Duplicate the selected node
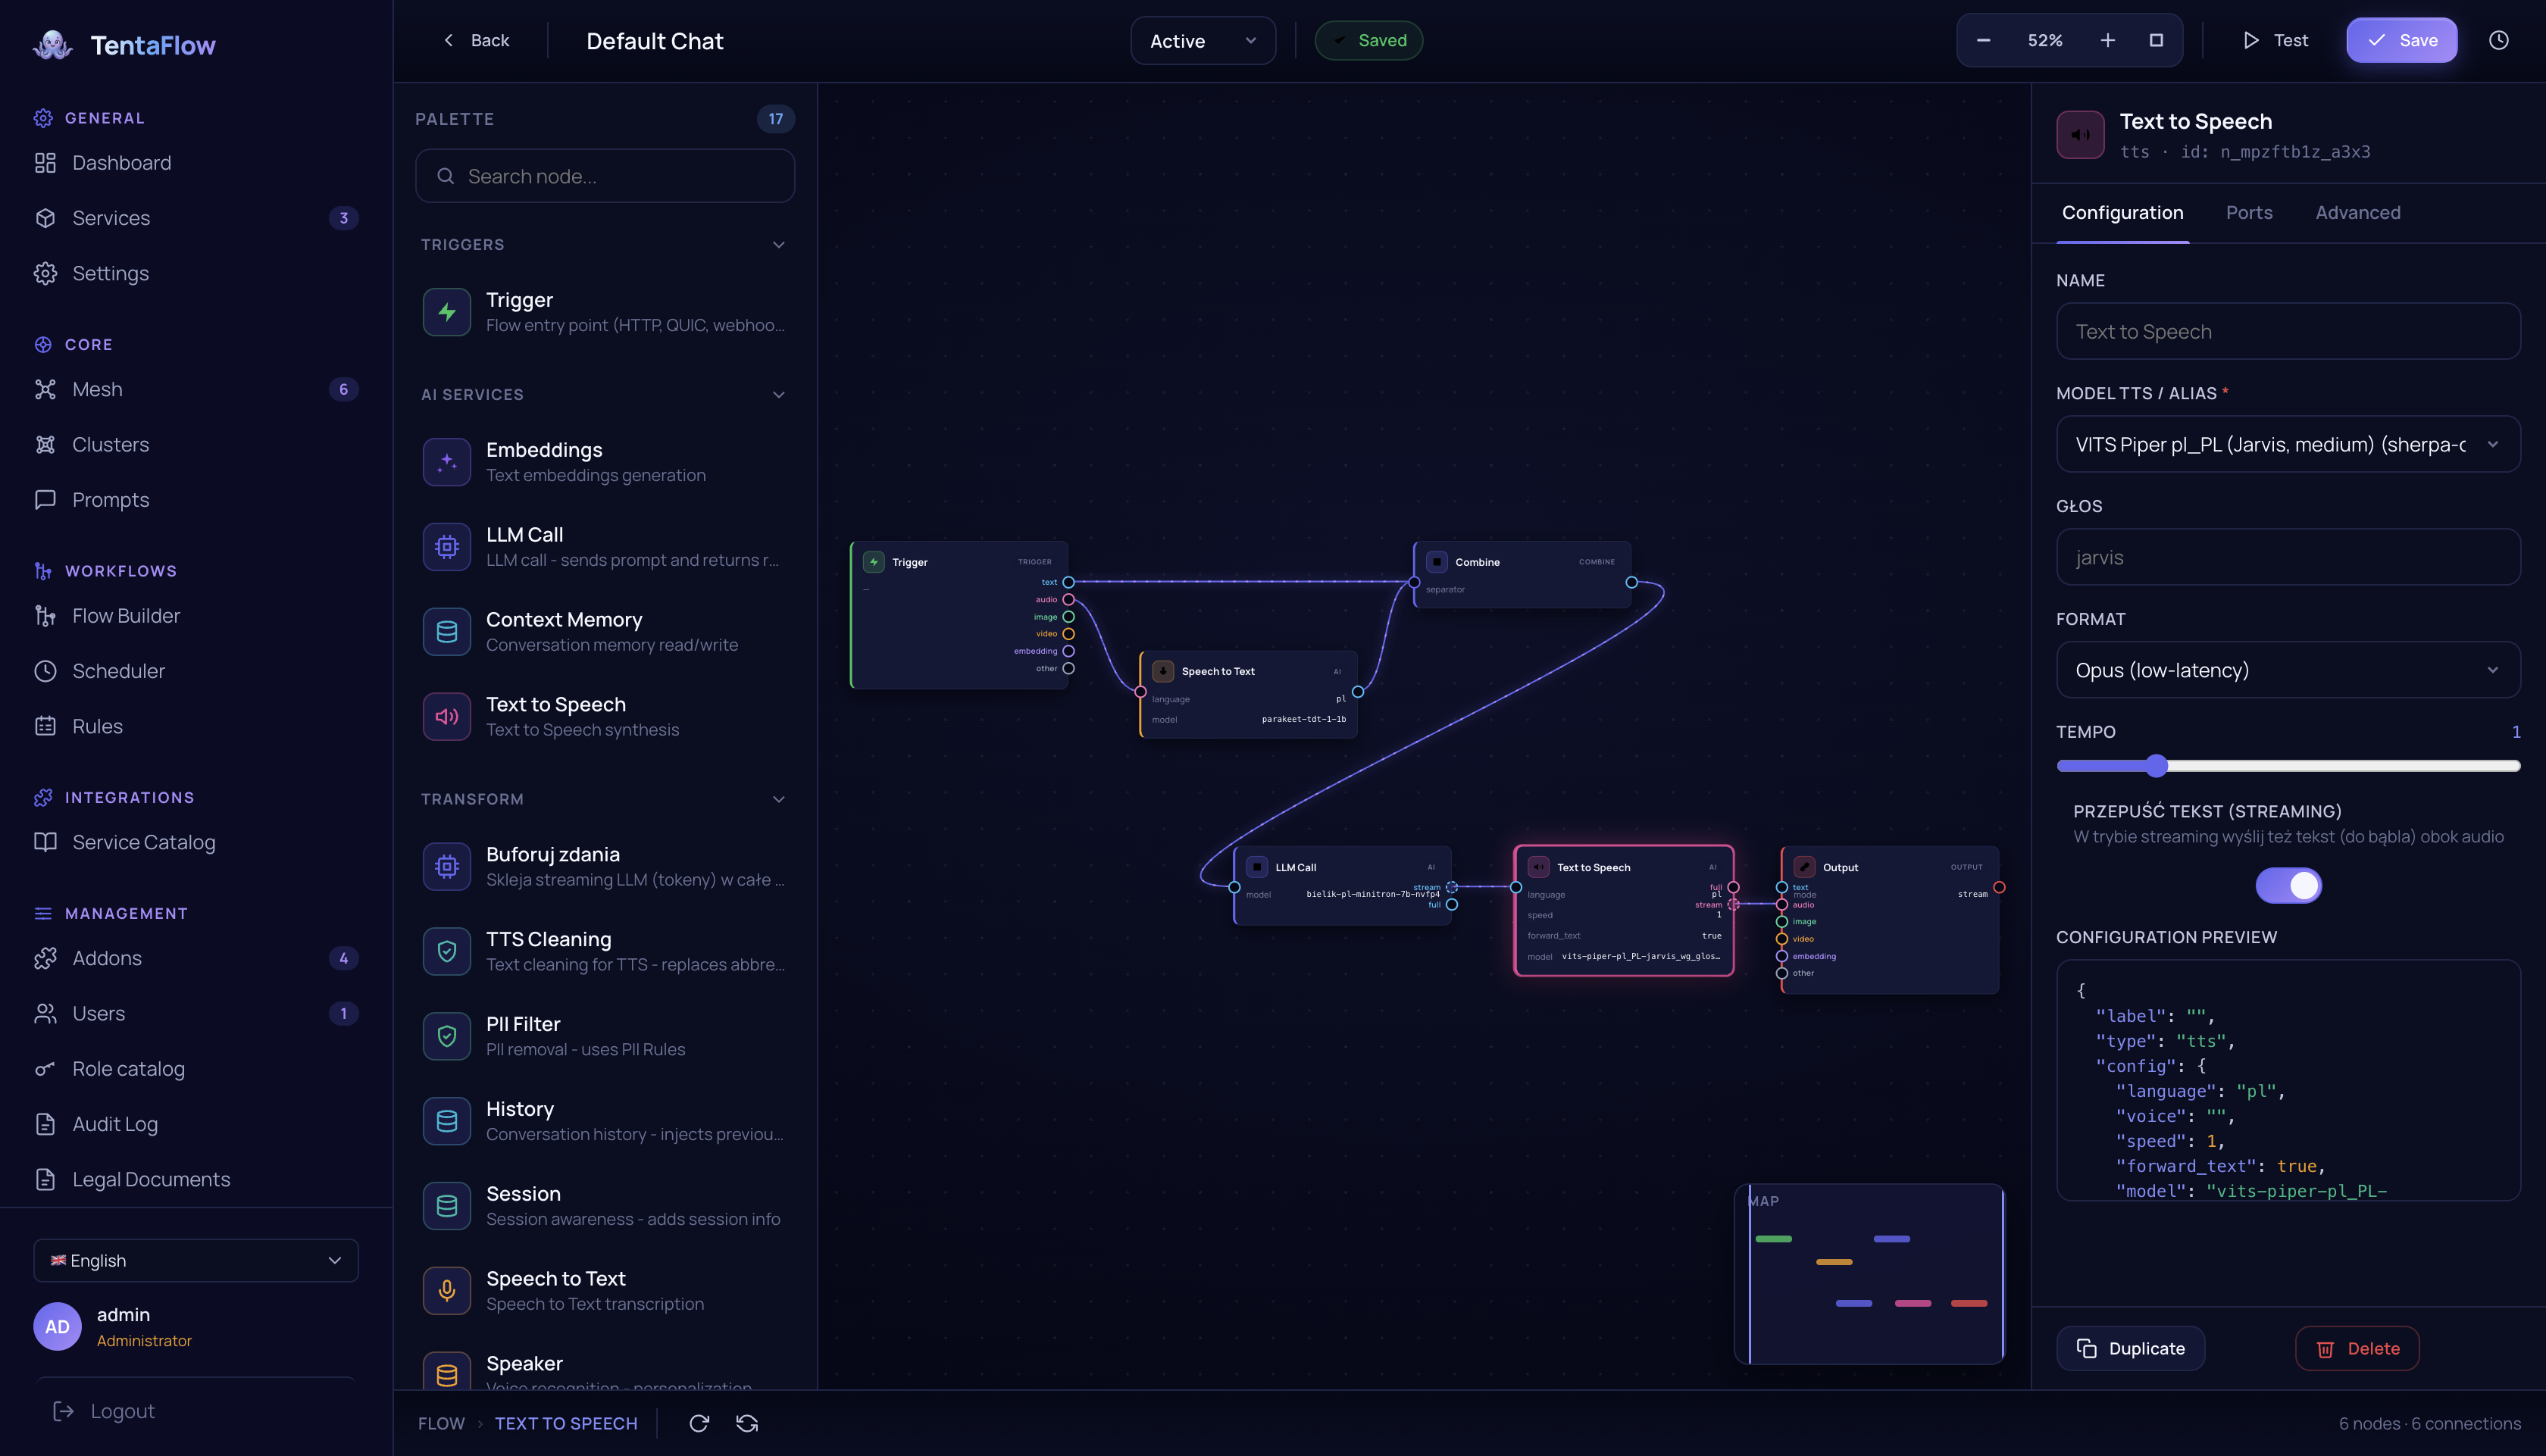 (2130, 1348)
